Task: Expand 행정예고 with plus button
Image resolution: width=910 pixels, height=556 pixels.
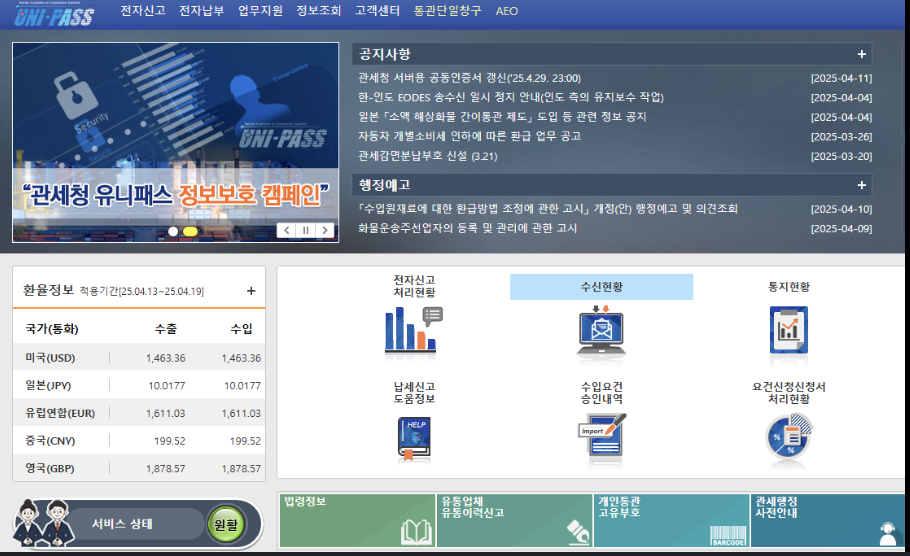Action: point(861,185)
